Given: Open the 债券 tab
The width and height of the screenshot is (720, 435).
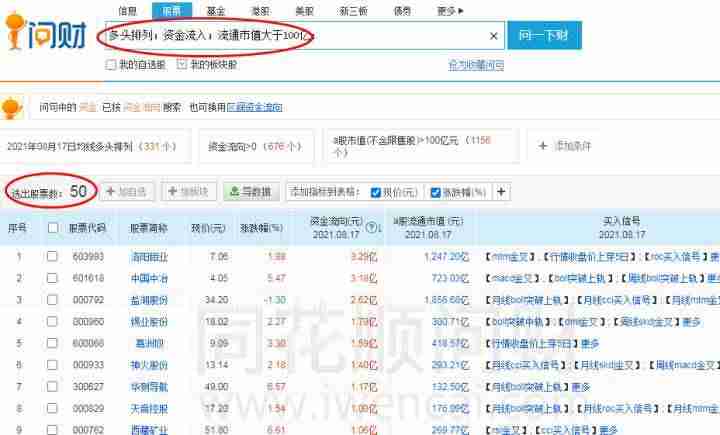Looking at the screenshot, I should [402, 11].
